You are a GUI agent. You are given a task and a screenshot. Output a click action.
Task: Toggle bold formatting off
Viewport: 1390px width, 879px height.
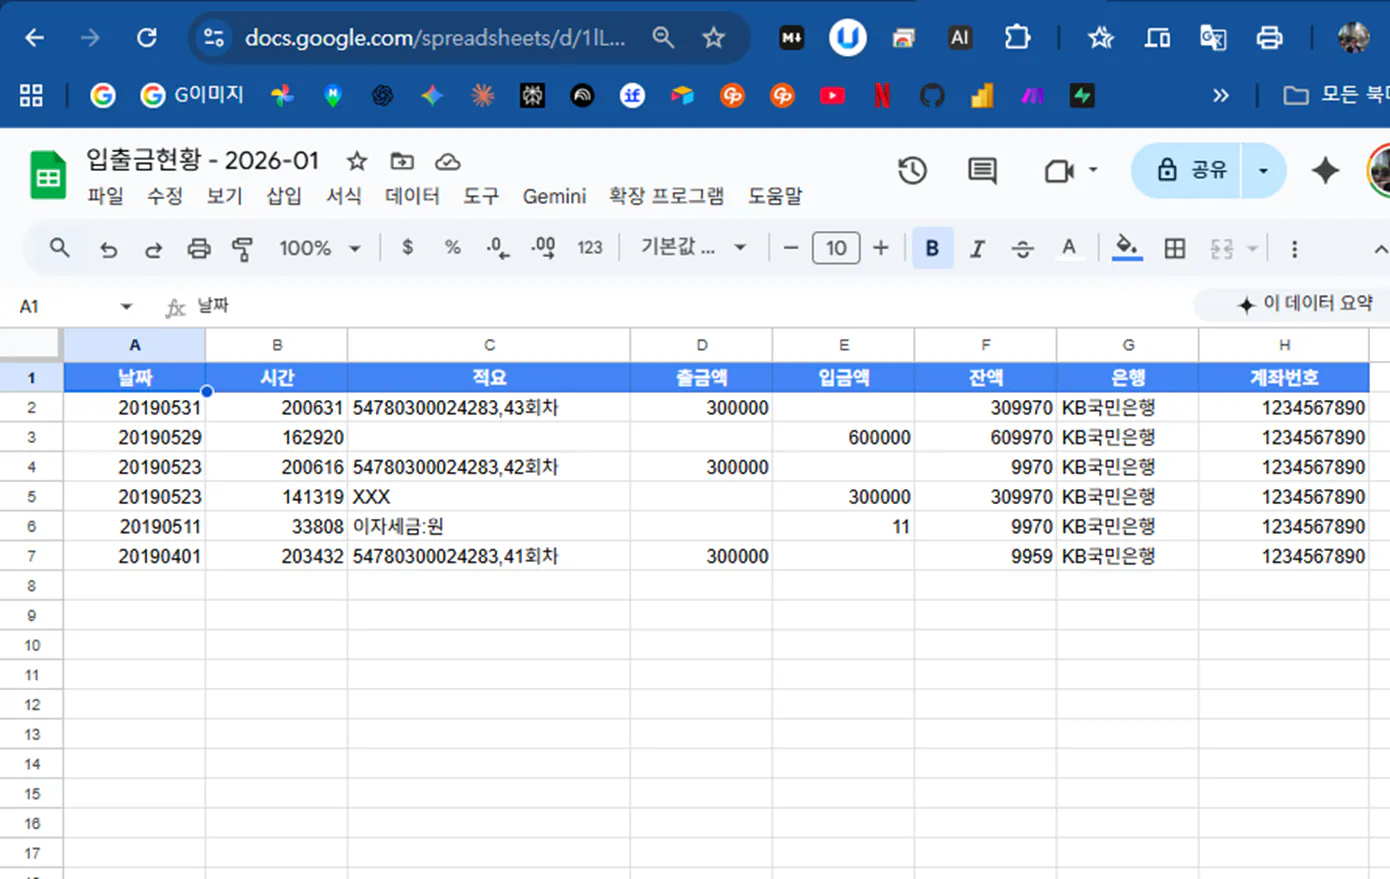click(x=932, y=248)
